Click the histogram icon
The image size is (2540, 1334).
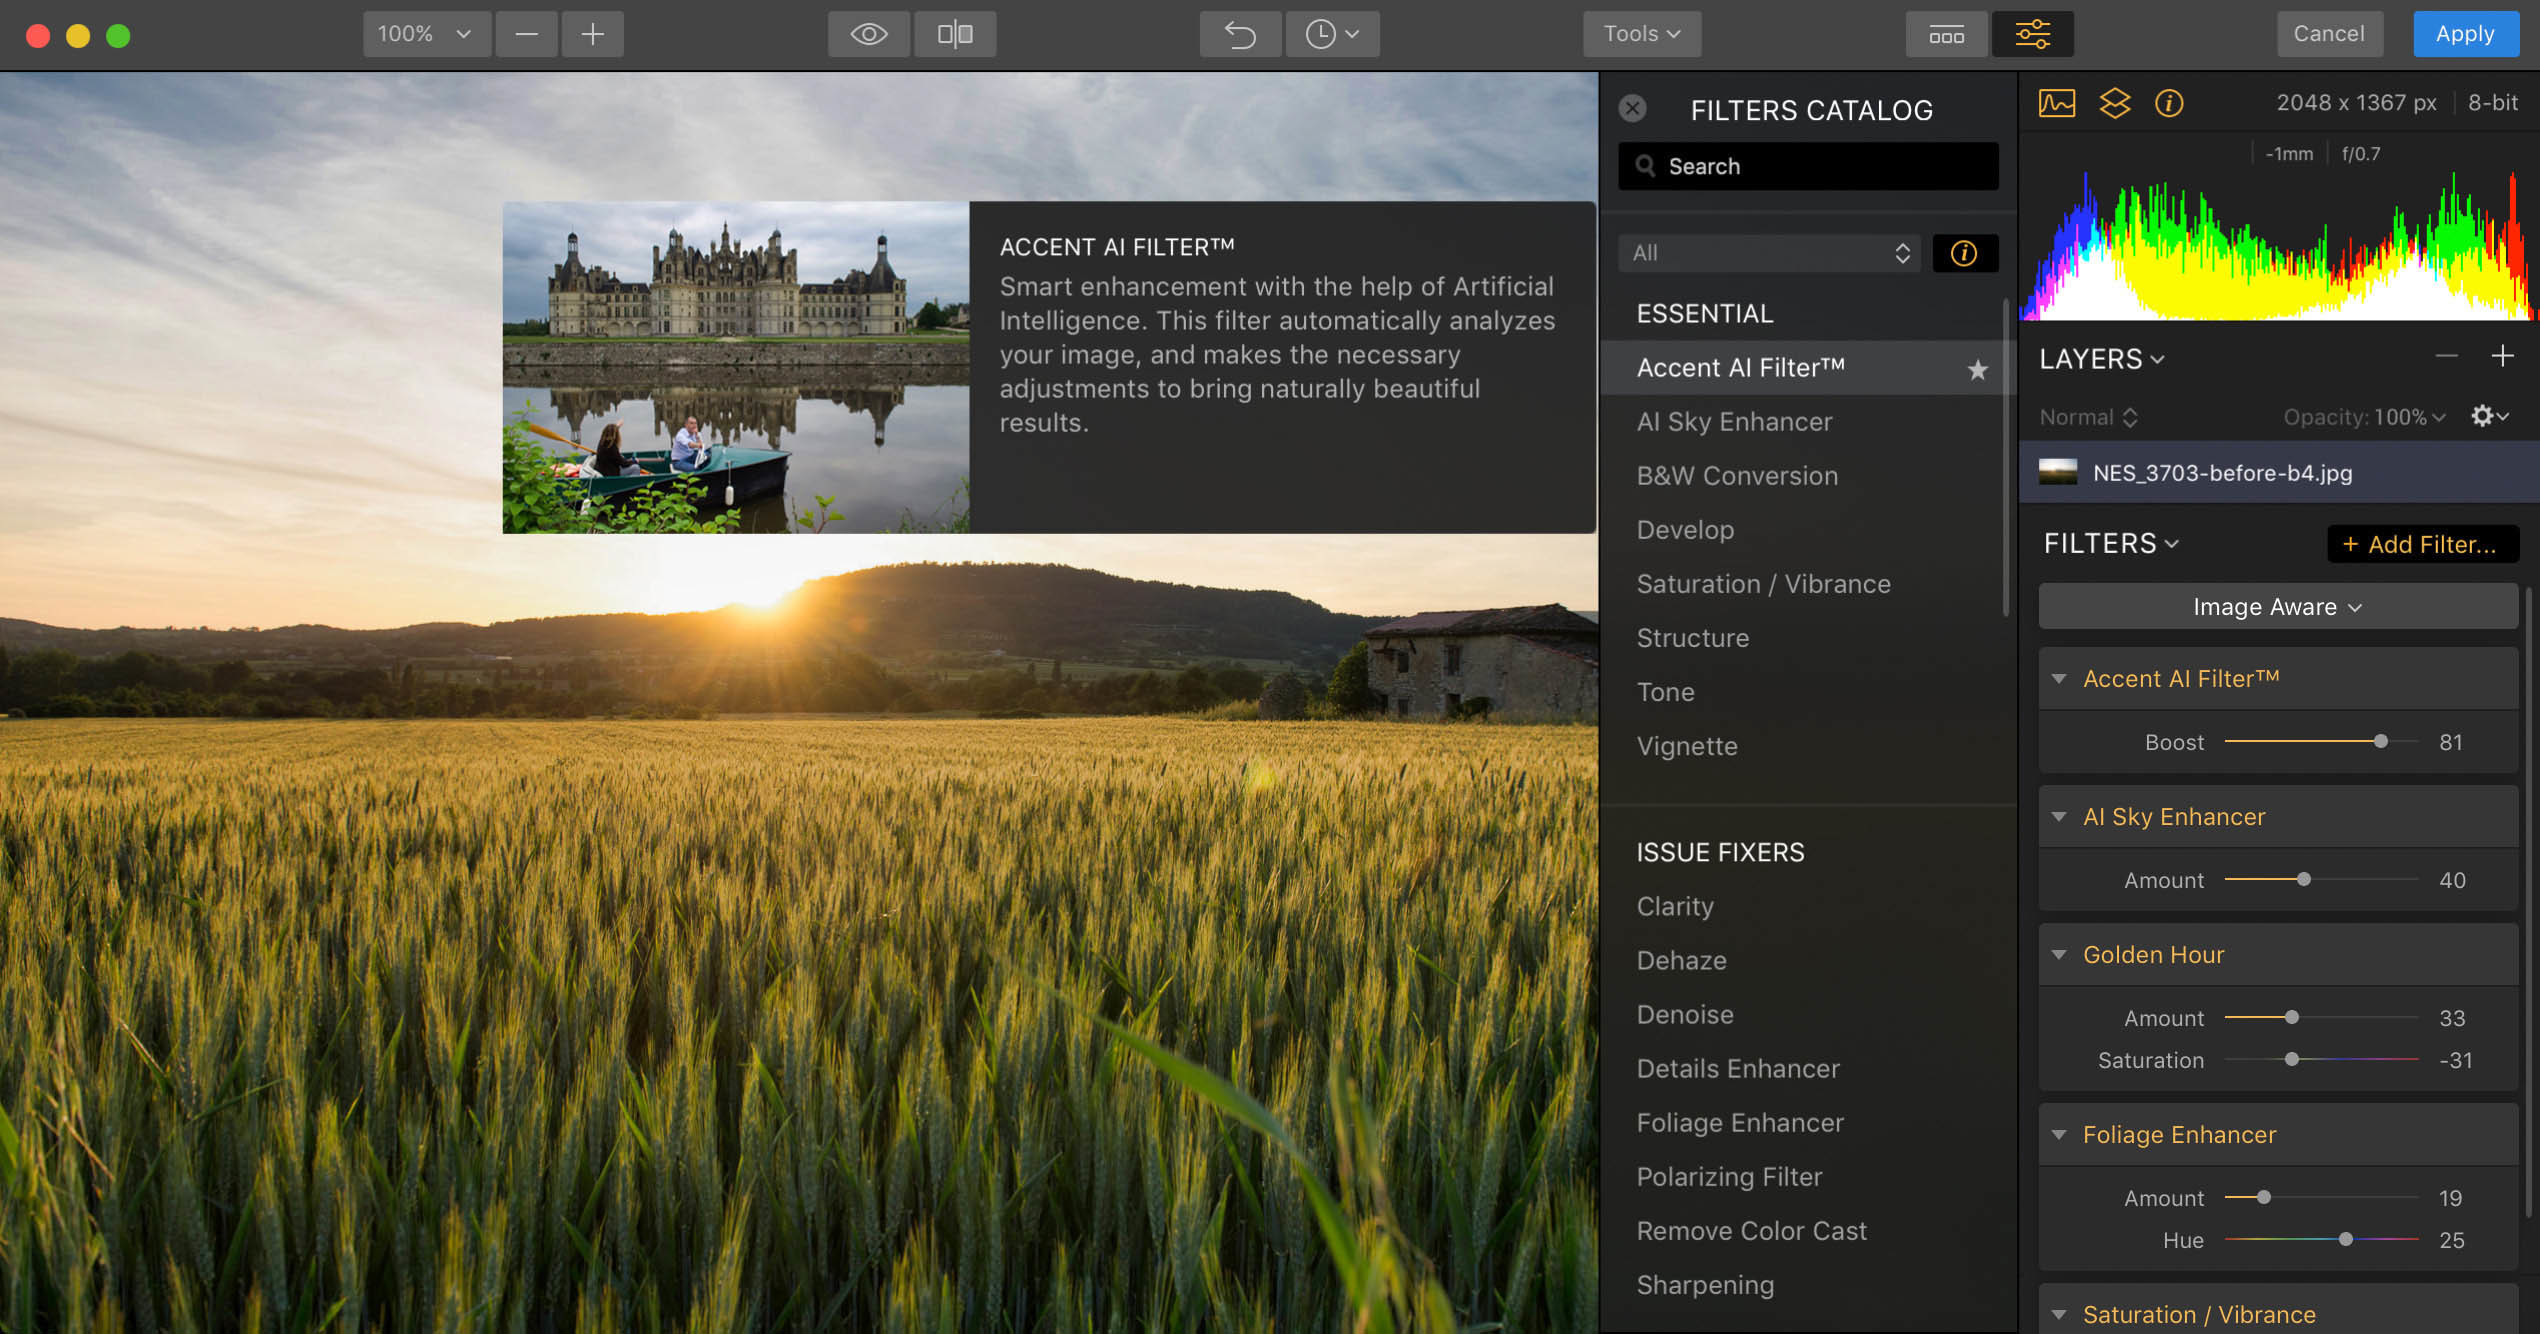coord(2056,103)
